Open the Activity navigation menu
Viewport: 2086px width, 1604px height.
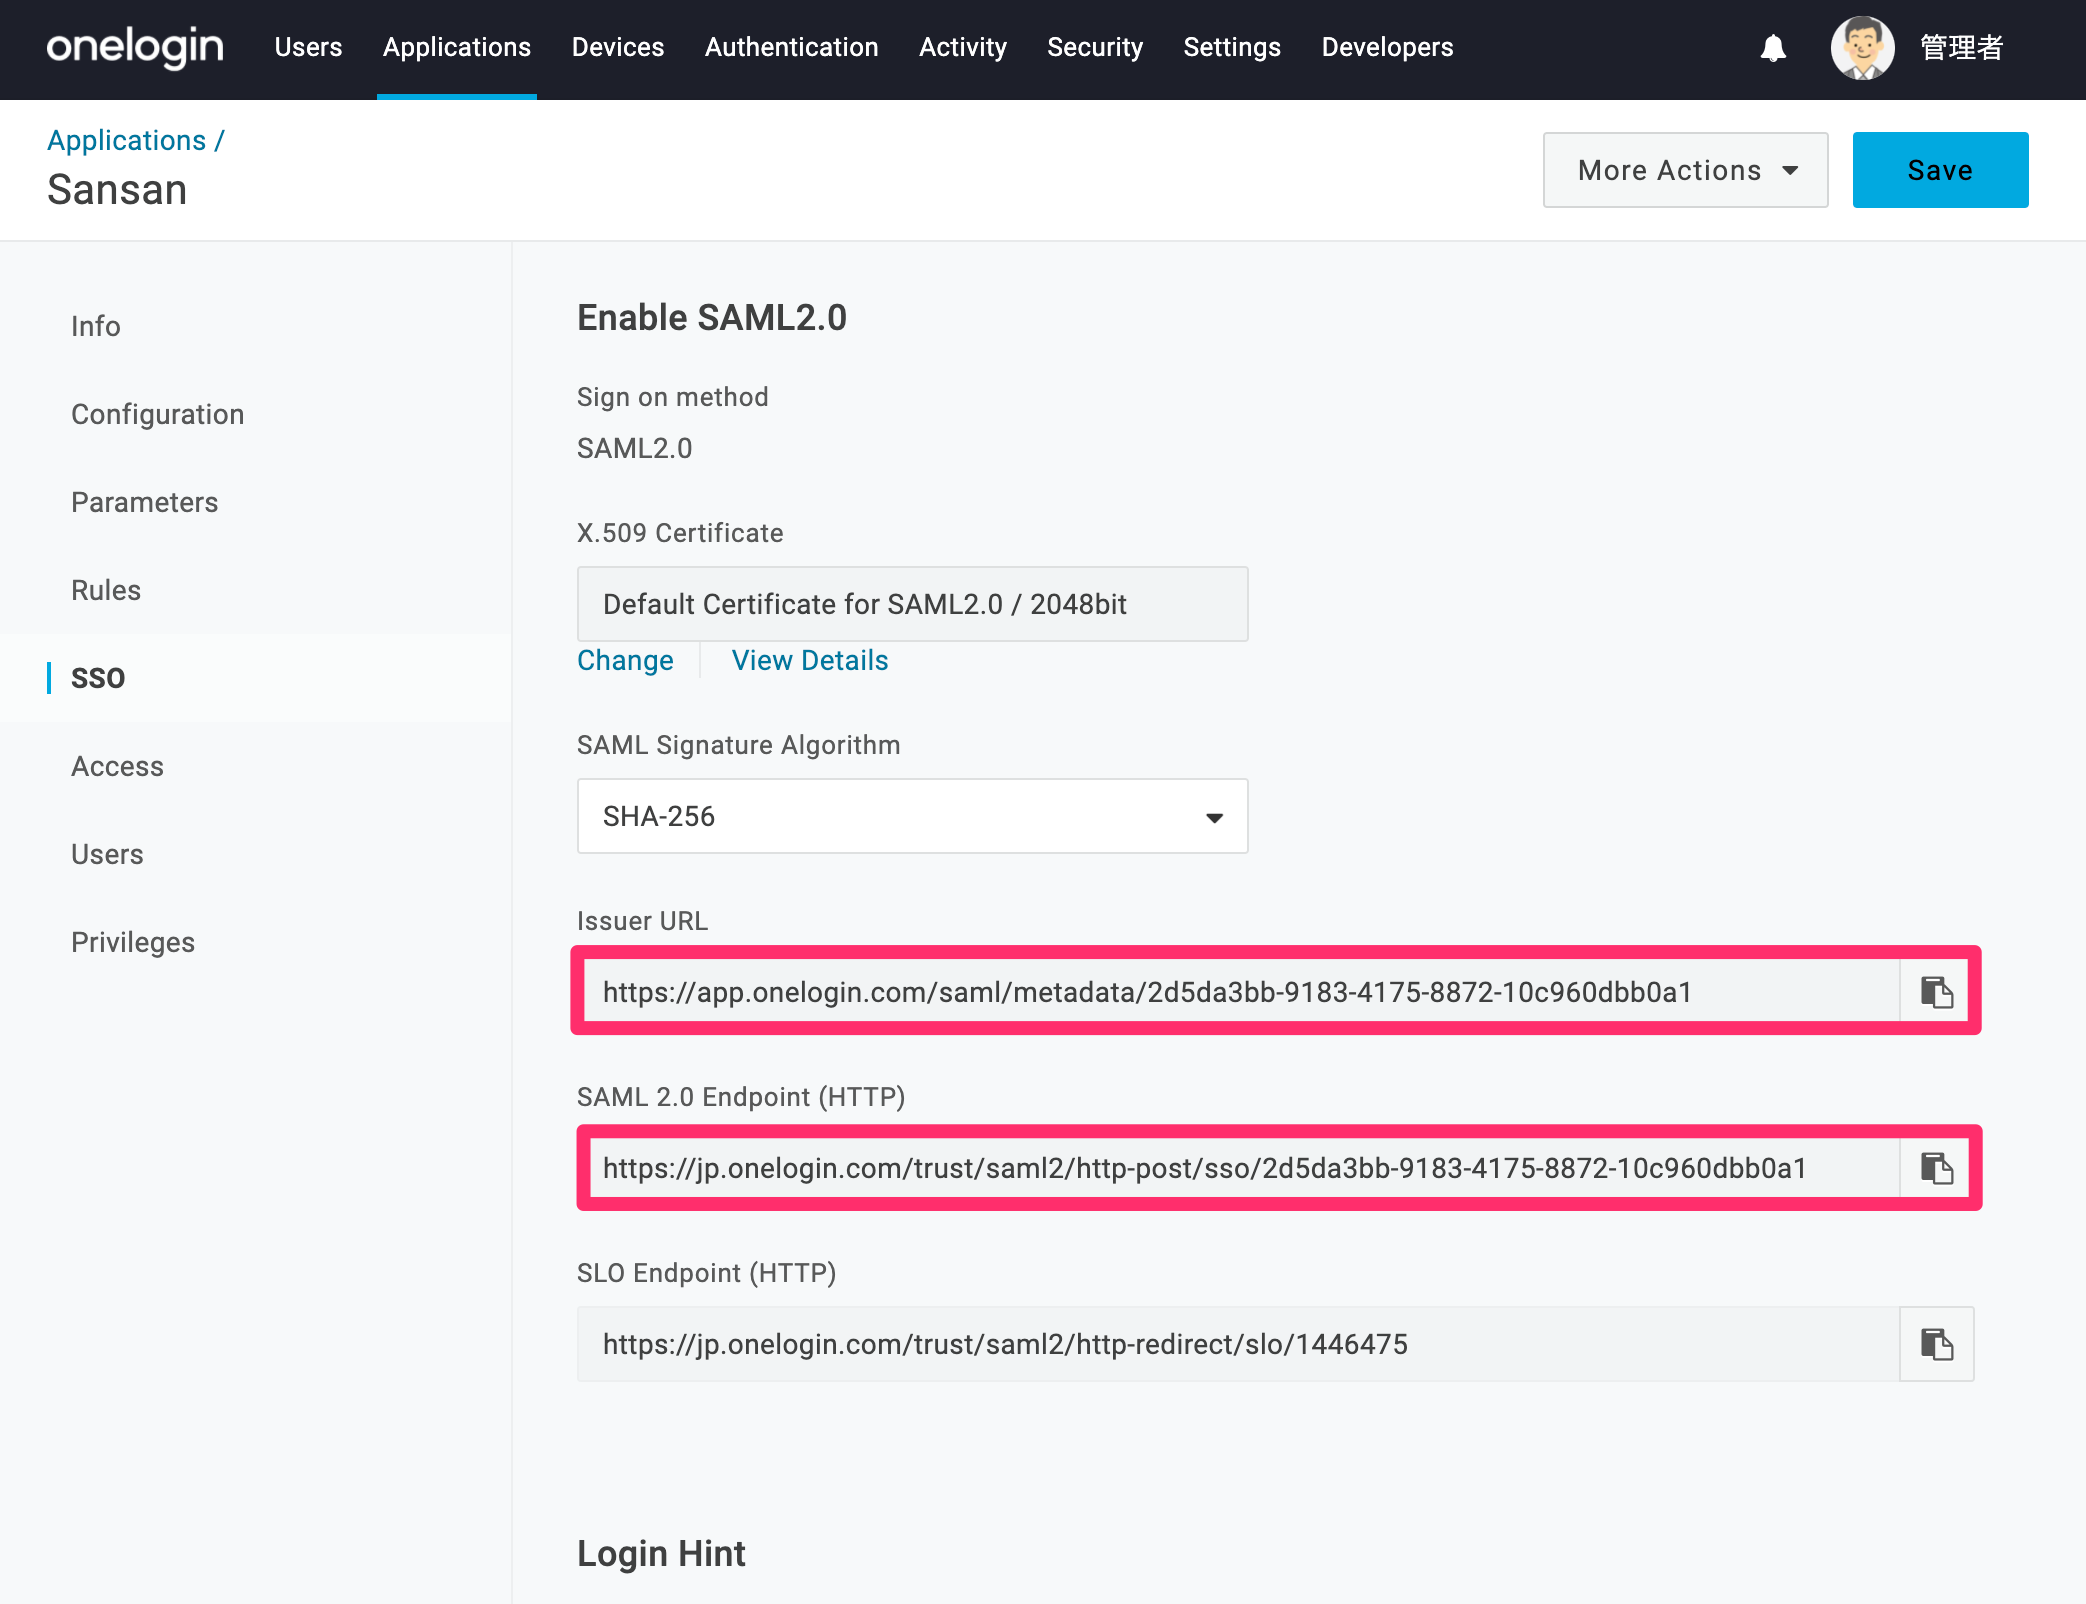[x=963, y=47]
